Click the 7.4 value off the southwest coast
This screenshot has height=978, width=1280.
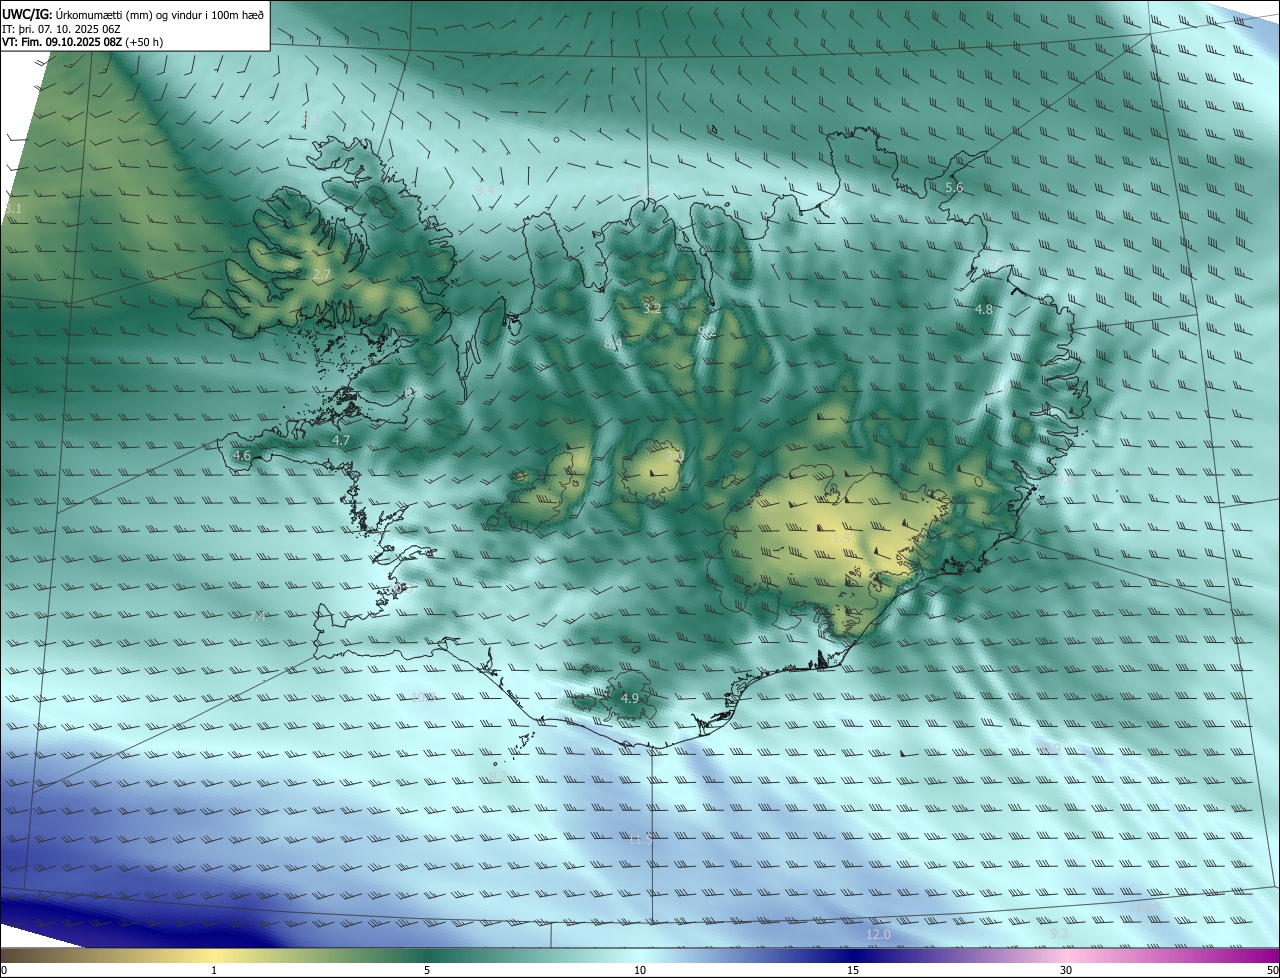257,617
